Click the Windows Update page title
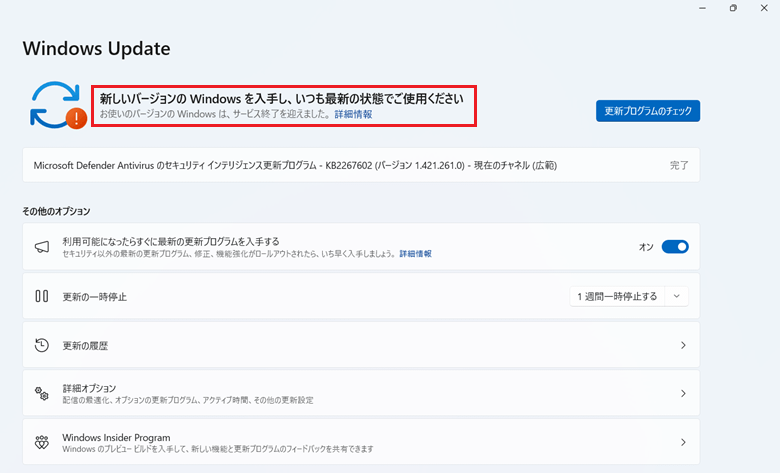 97,48
